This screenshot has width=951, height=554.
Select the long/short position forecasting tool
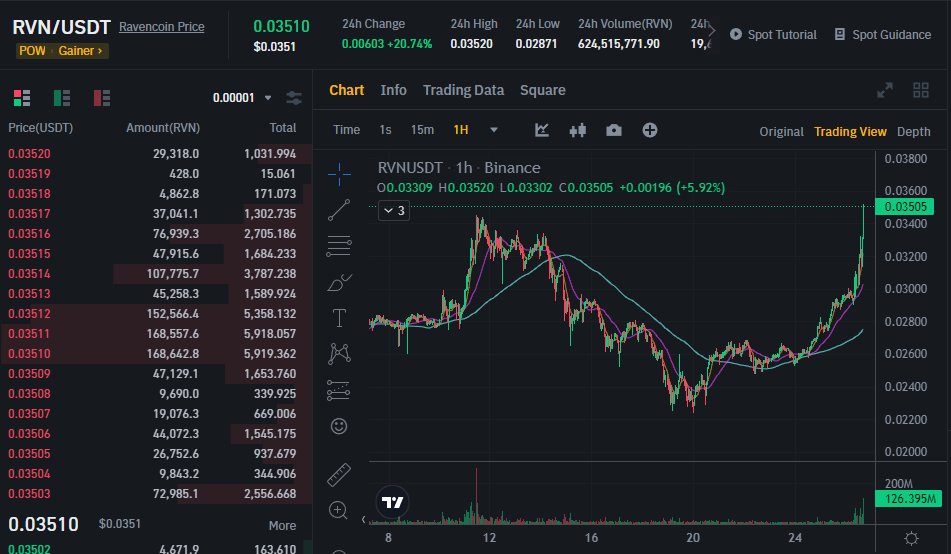click(x=338, y=390)
